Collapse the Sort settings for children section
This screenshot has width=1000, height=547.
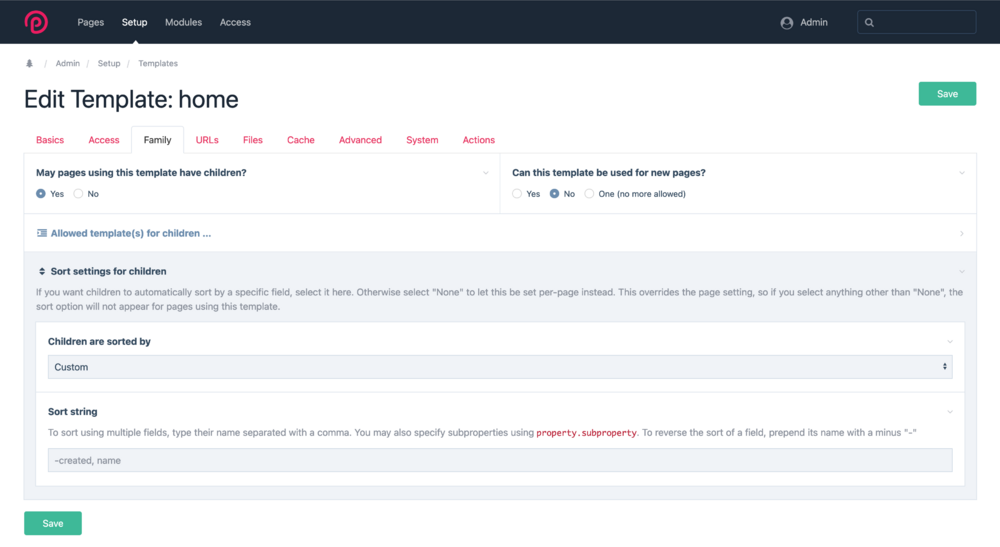point(961,271)
